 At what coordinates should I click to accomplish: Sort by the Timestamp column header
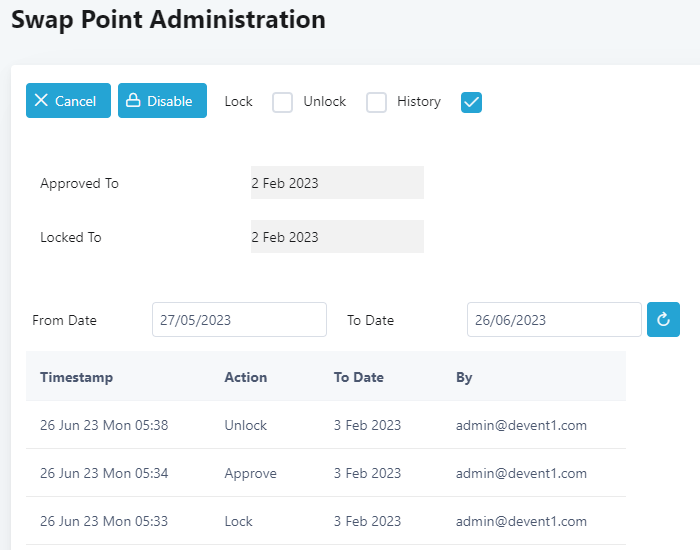(76, 377)
